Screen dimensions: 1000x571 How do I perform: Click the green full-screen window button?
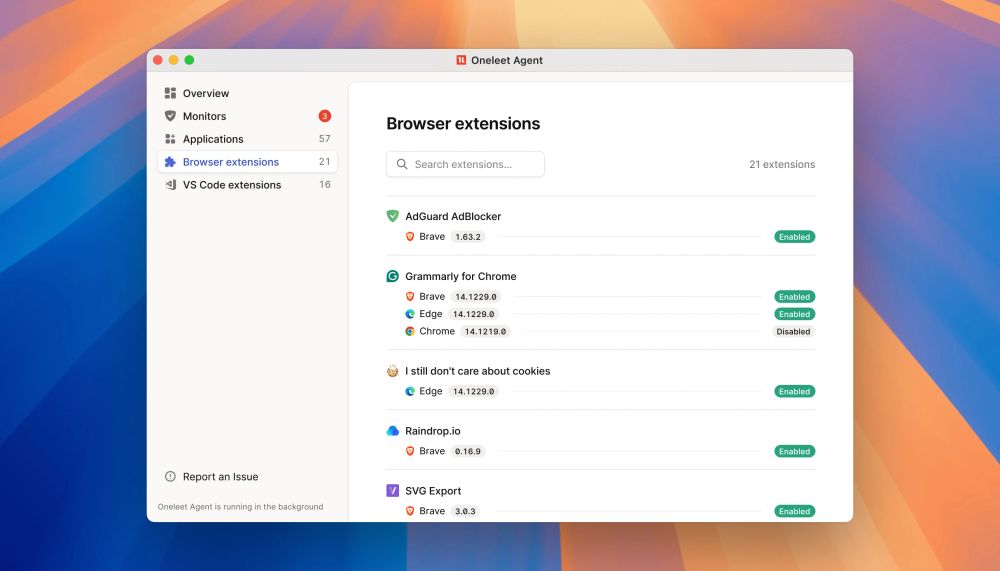(x=189, y=60)
